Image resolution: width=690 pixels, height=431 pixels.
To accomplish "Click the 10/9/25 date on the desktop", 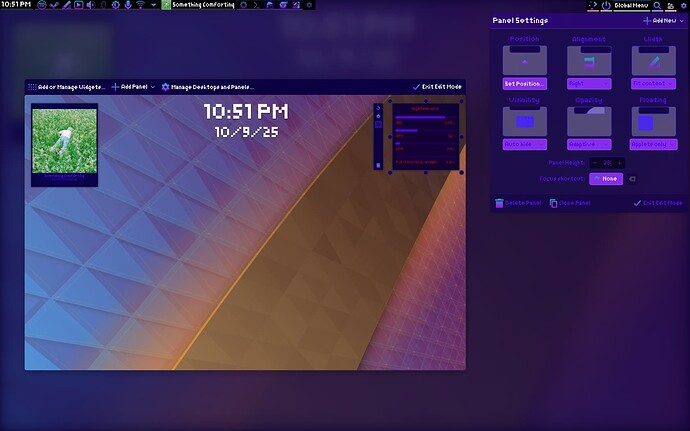I will pos(246,132).
